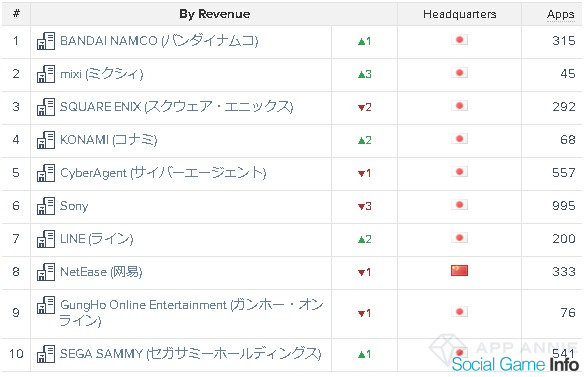The width and height of the screenshot is (587, 377).
Task: Click the building icon beside BANDAI NAMCO
Action: [x=46, y=41]
